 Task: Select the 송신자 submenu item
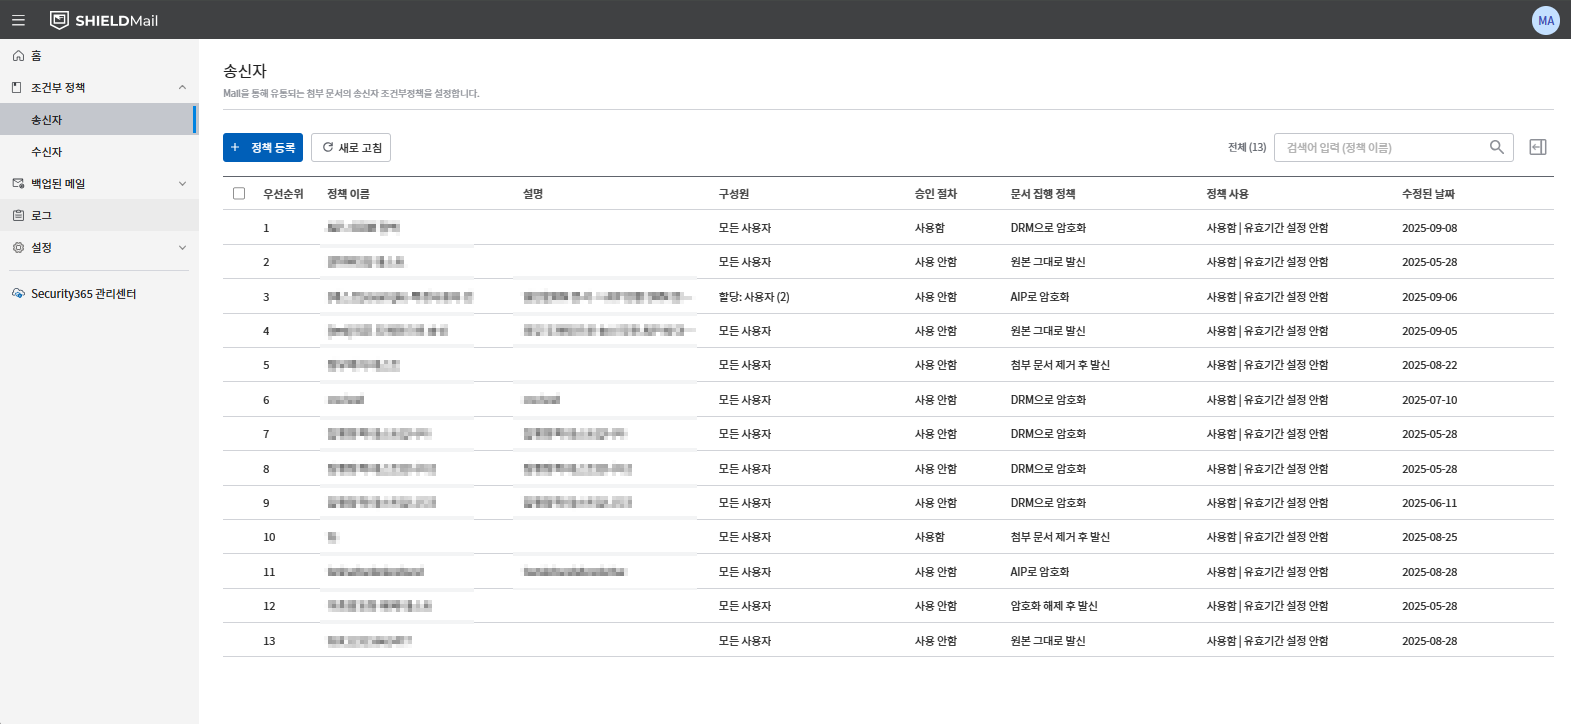pos(99,120)
